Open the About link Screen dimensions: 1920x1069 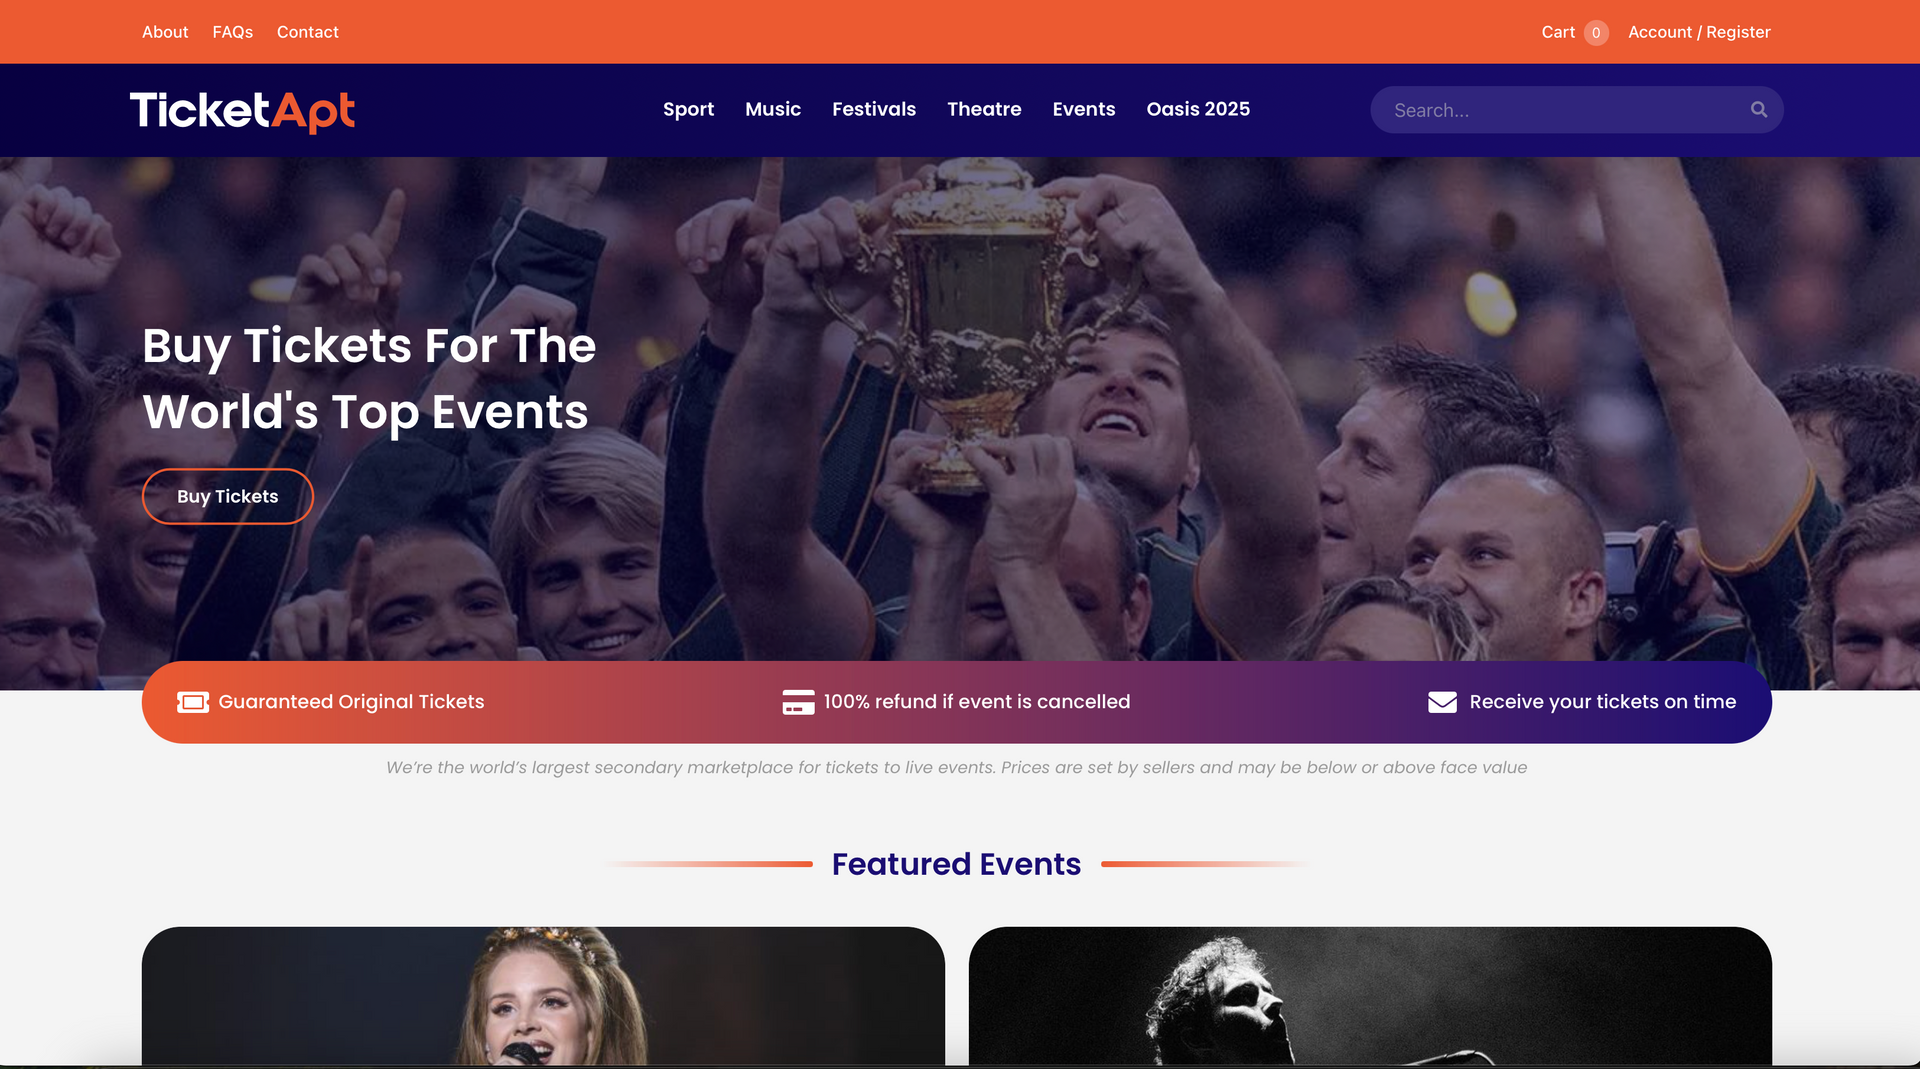pos(165,32)
